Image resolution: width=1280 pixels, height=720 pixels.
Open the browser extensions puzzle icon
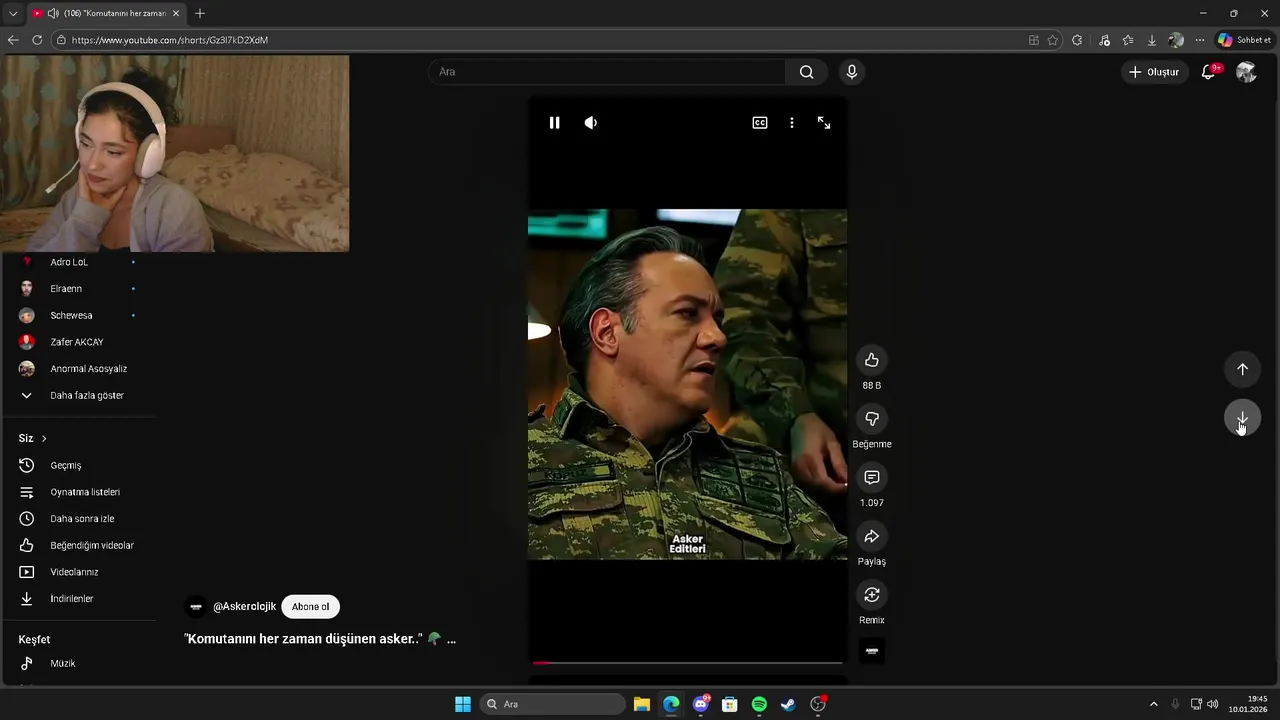(x=1077, y=40)
